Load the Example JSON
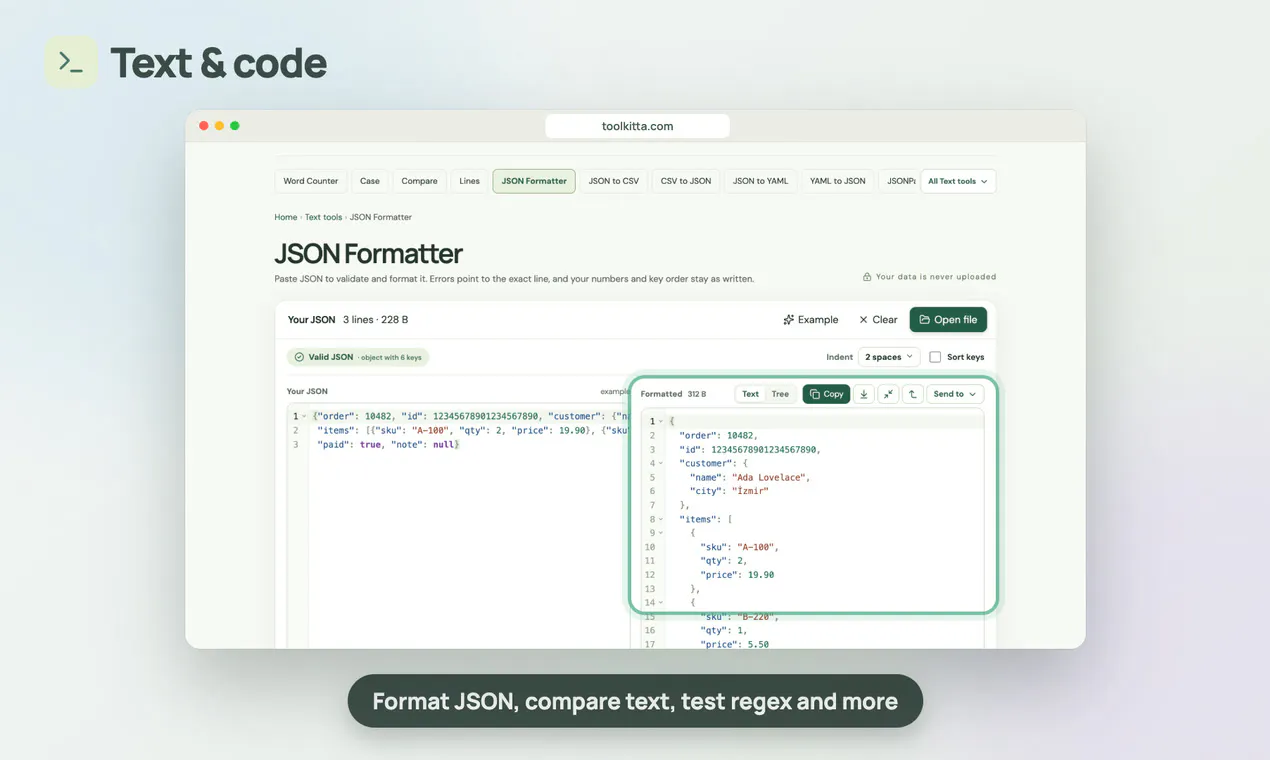The image size is (1270, 760). [x=811, y=320]
